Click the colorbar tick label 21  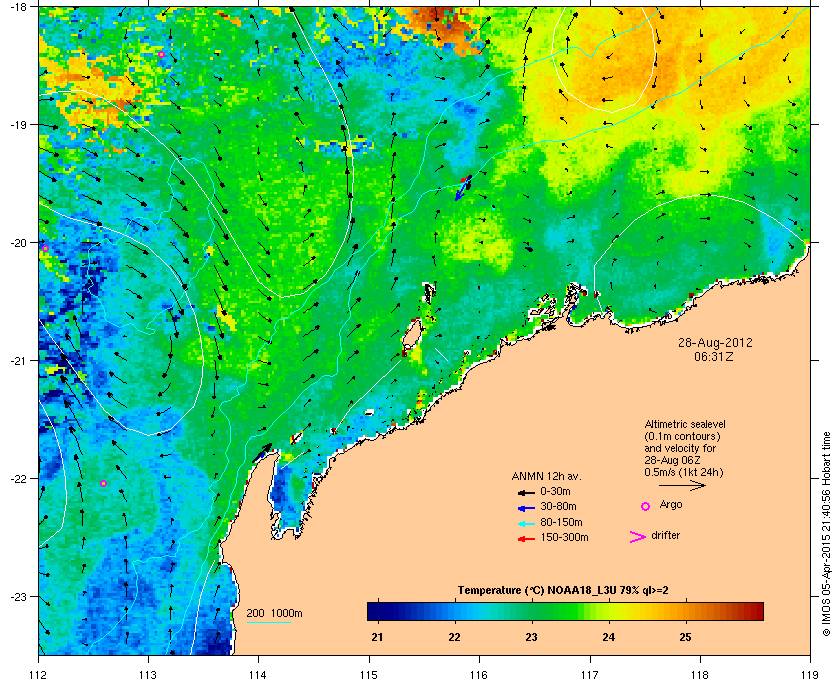(x=378, y=637)
